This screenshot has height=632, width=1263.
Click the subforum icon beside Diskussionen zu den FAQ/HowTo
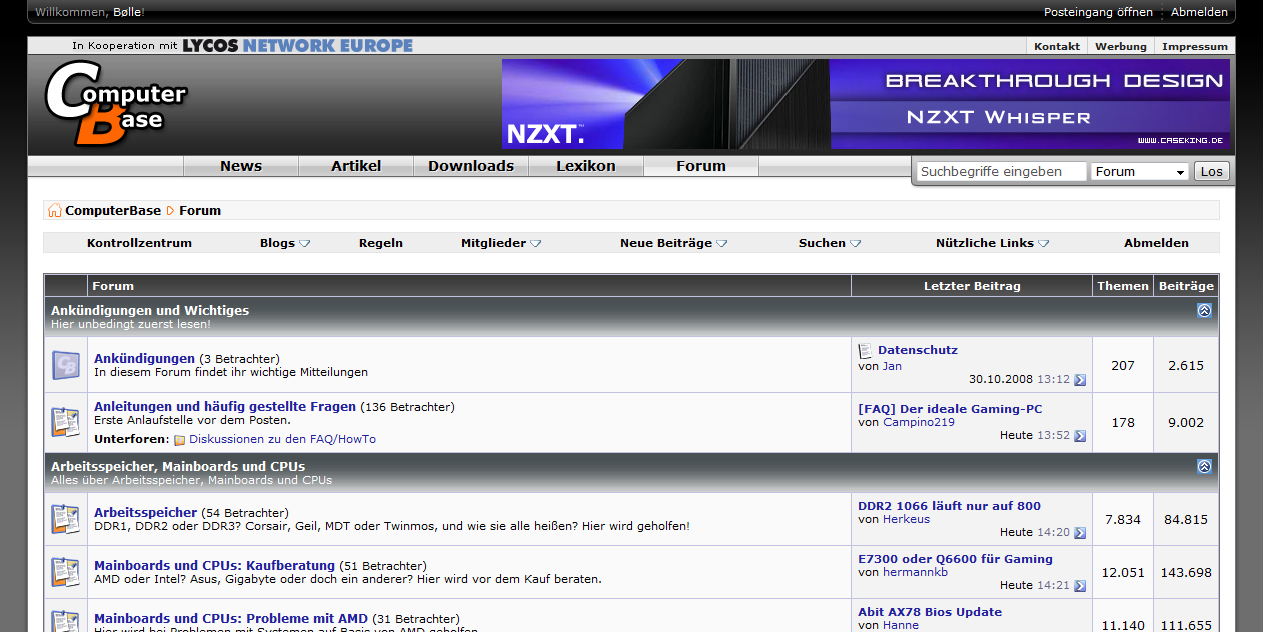pos(180,440)
